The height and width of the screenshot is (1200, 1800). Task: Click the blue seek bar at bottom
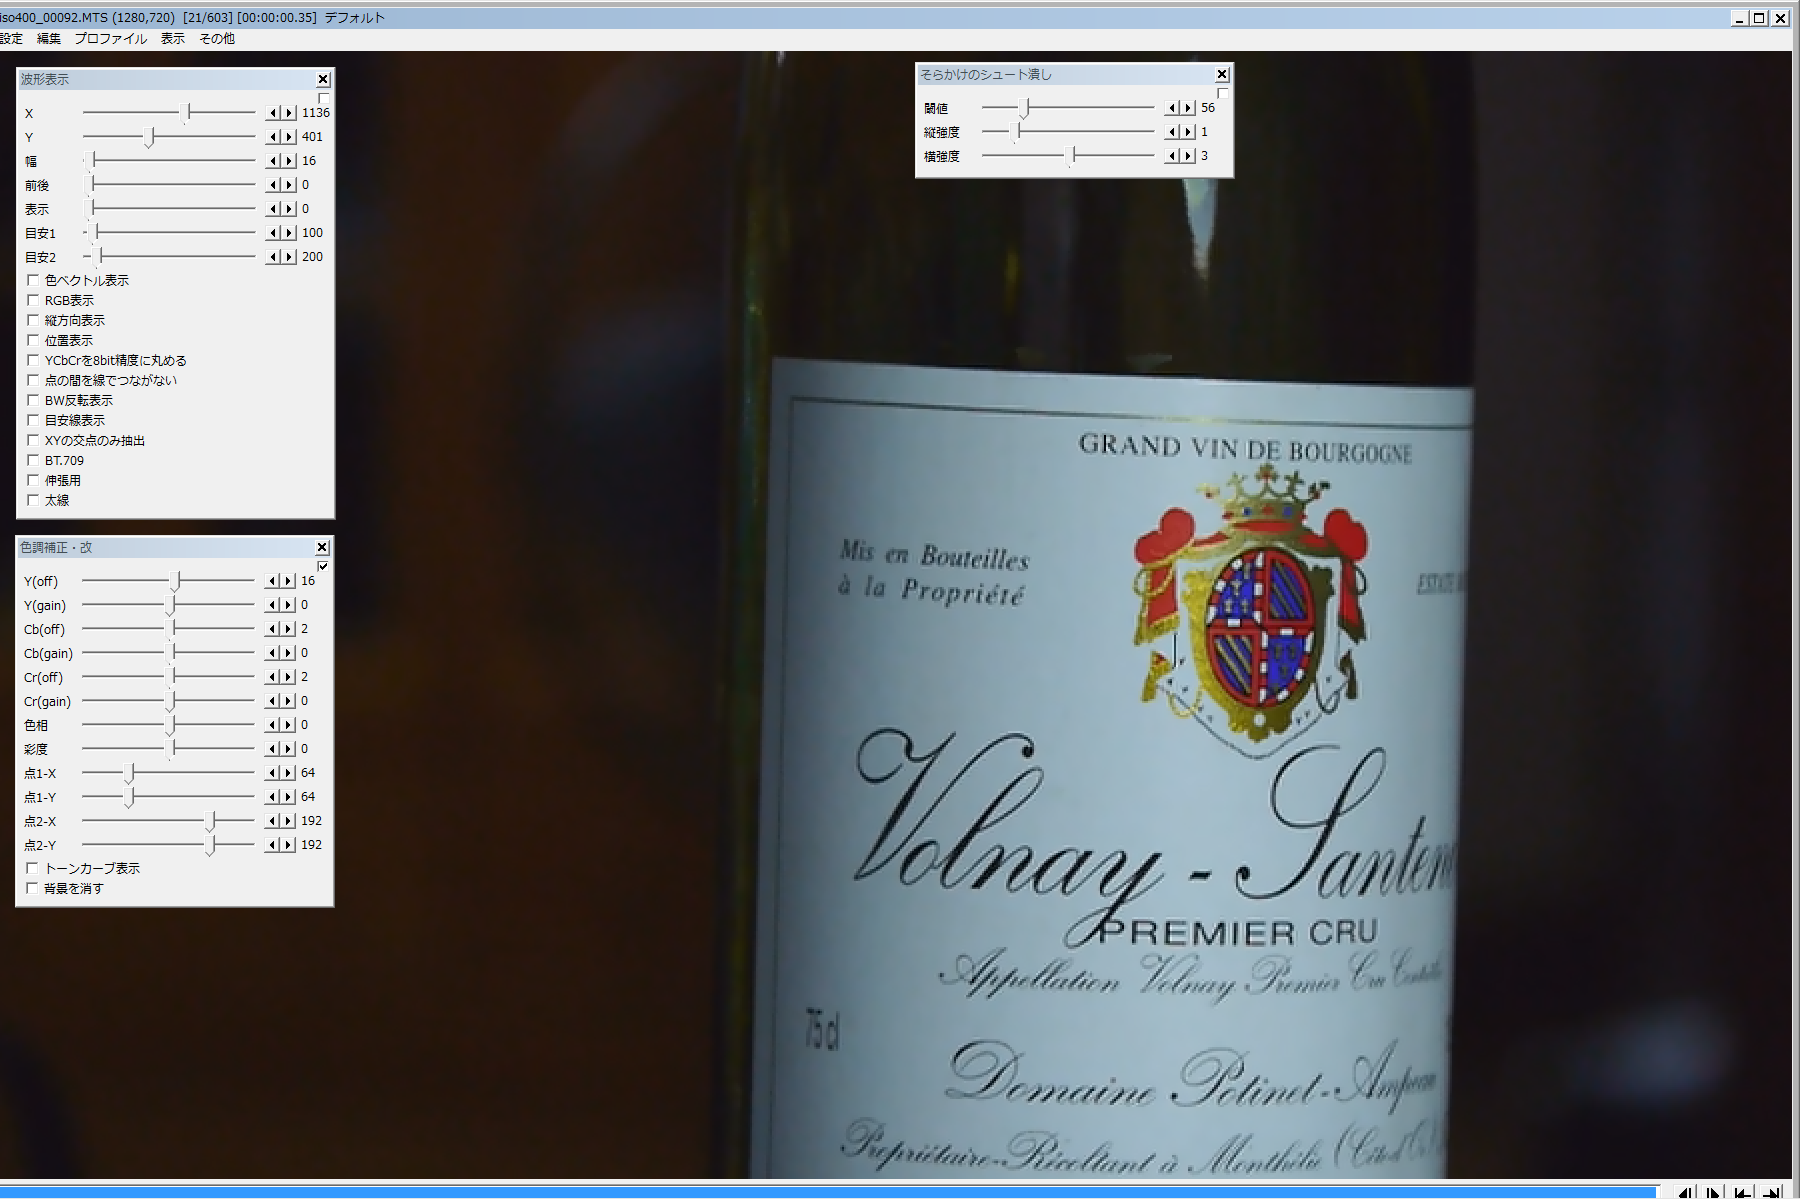pyautogui.click(x=800, y=1192)
